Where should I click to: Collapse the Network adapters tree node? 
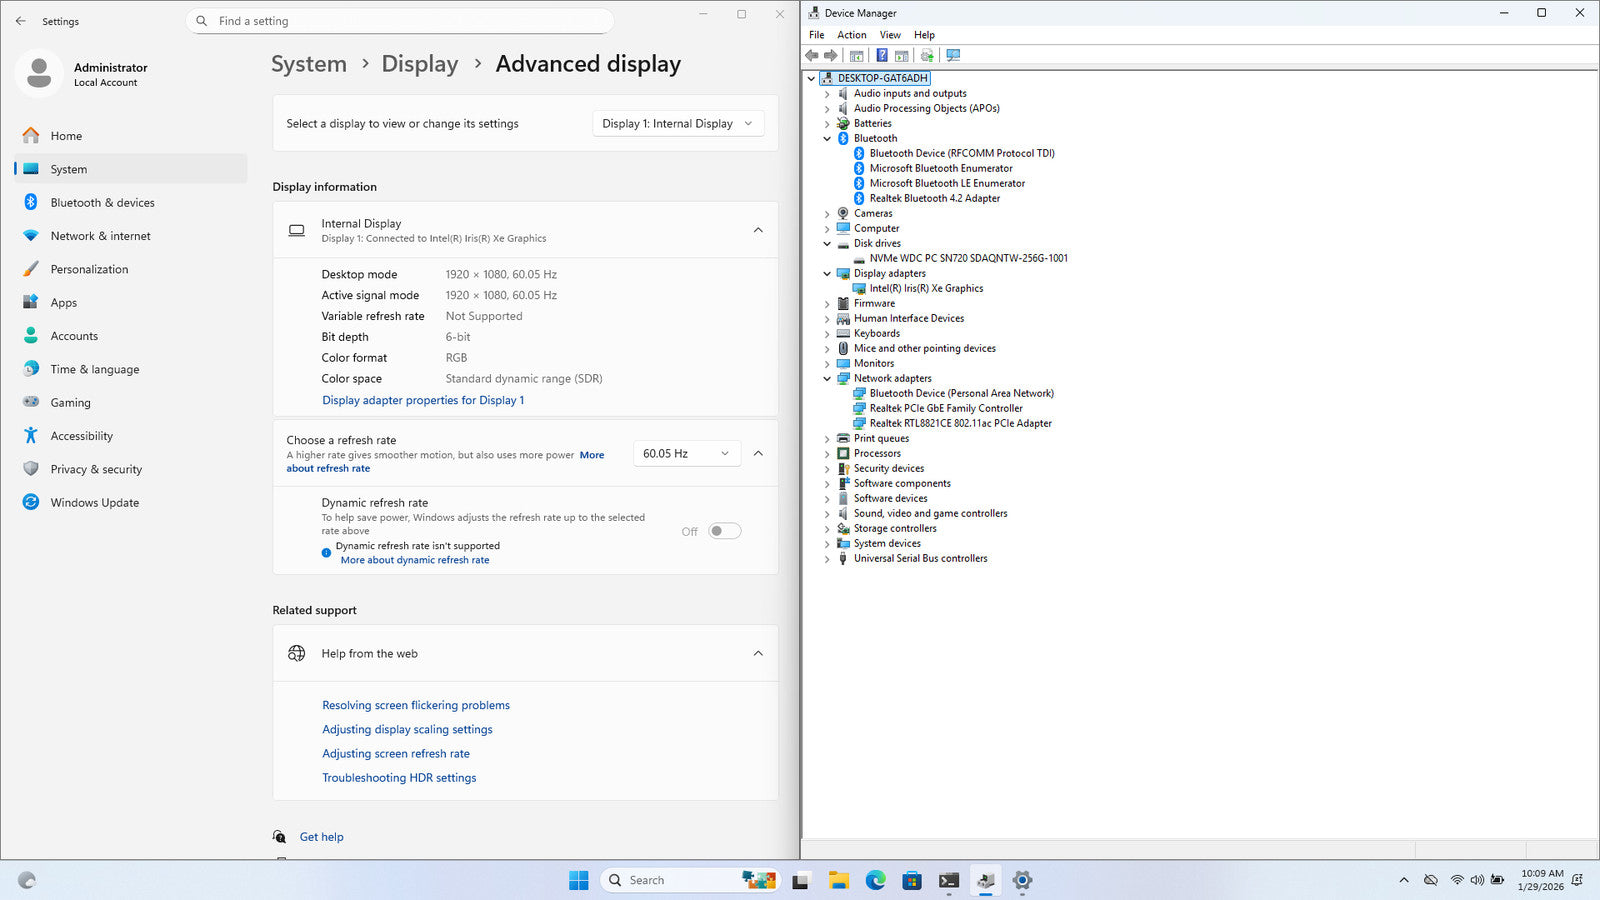pyautogui.click(x=827, y=379)
